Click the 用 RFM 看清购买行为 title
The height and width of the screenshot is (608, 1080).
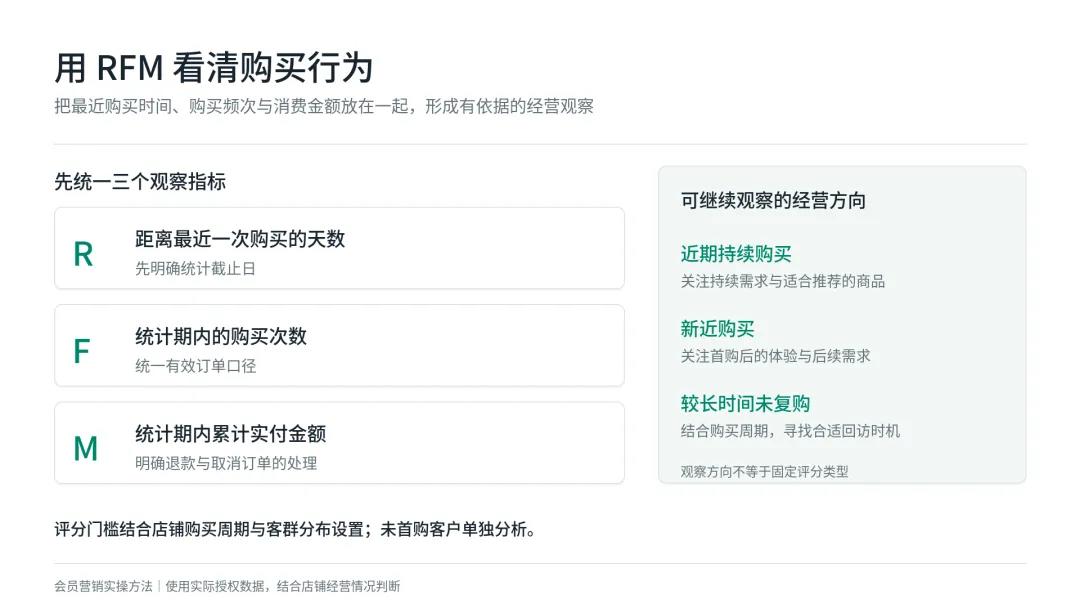214,67
